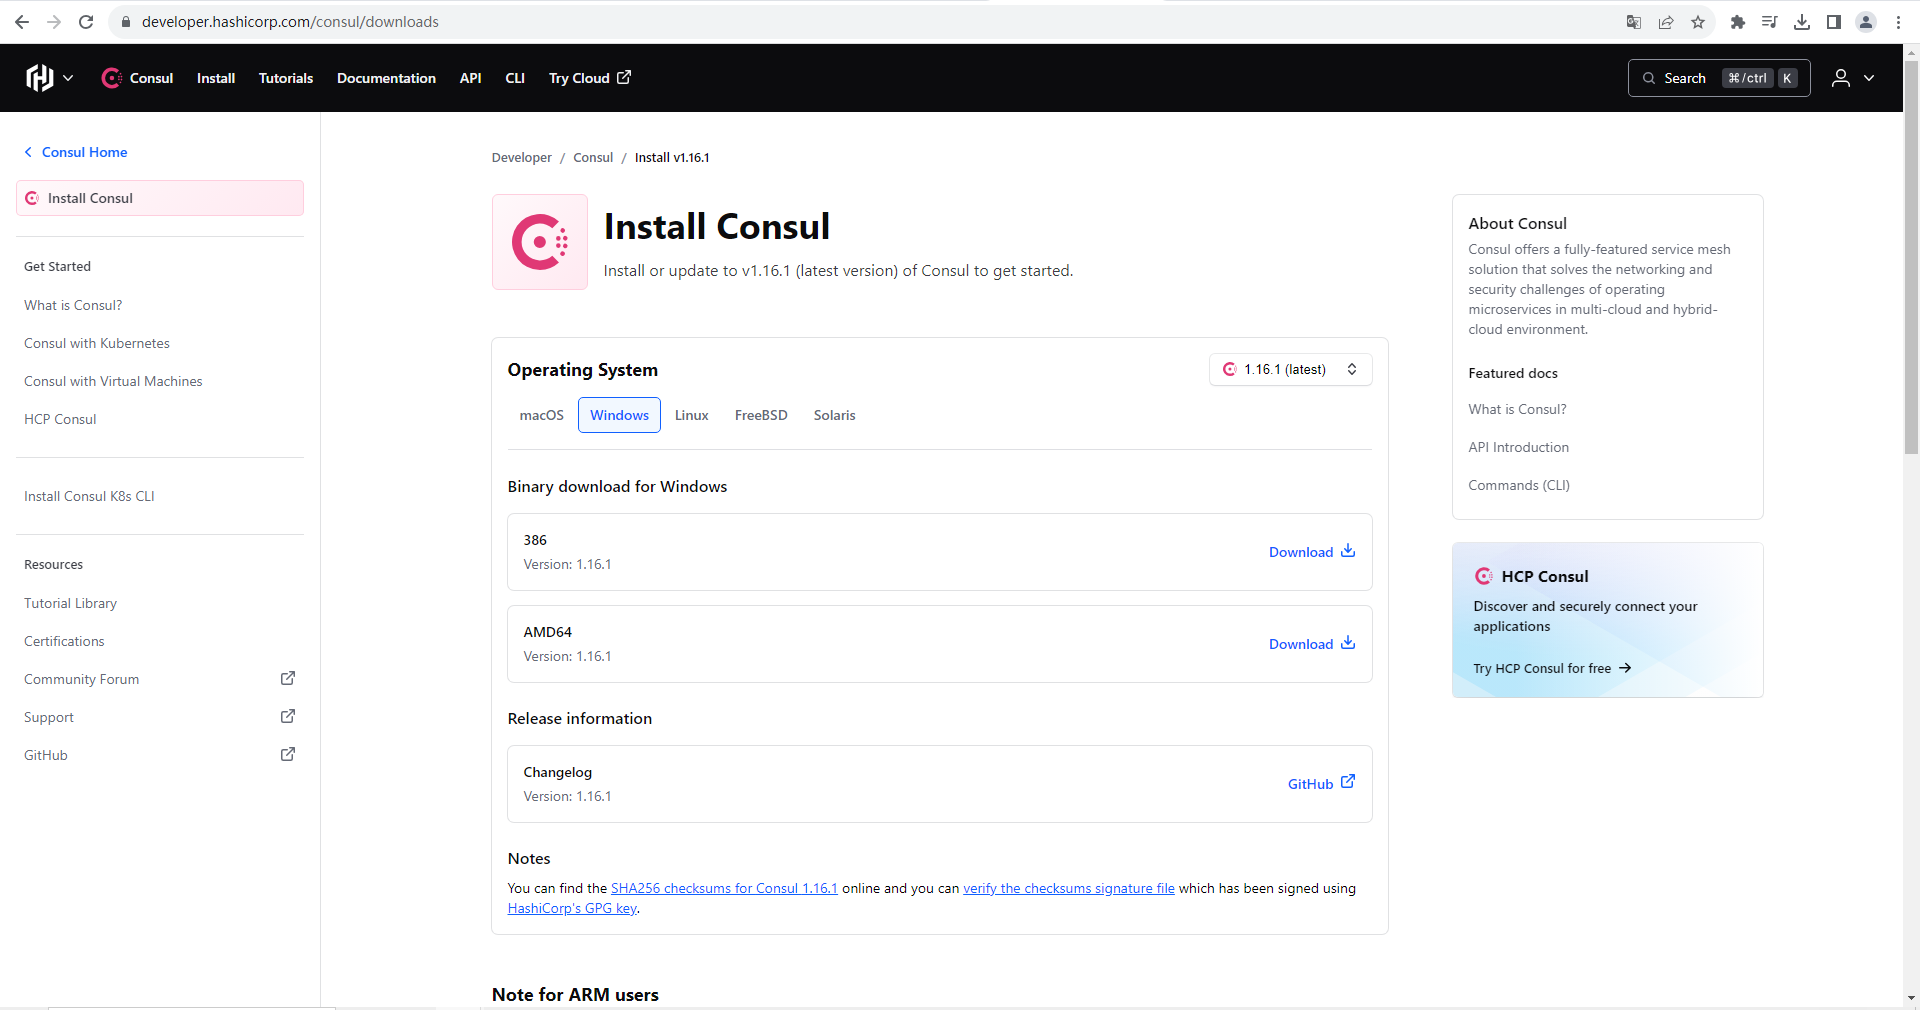Click Try HCP Consul for free
1920x1010 pixels.
point(1552,668)
